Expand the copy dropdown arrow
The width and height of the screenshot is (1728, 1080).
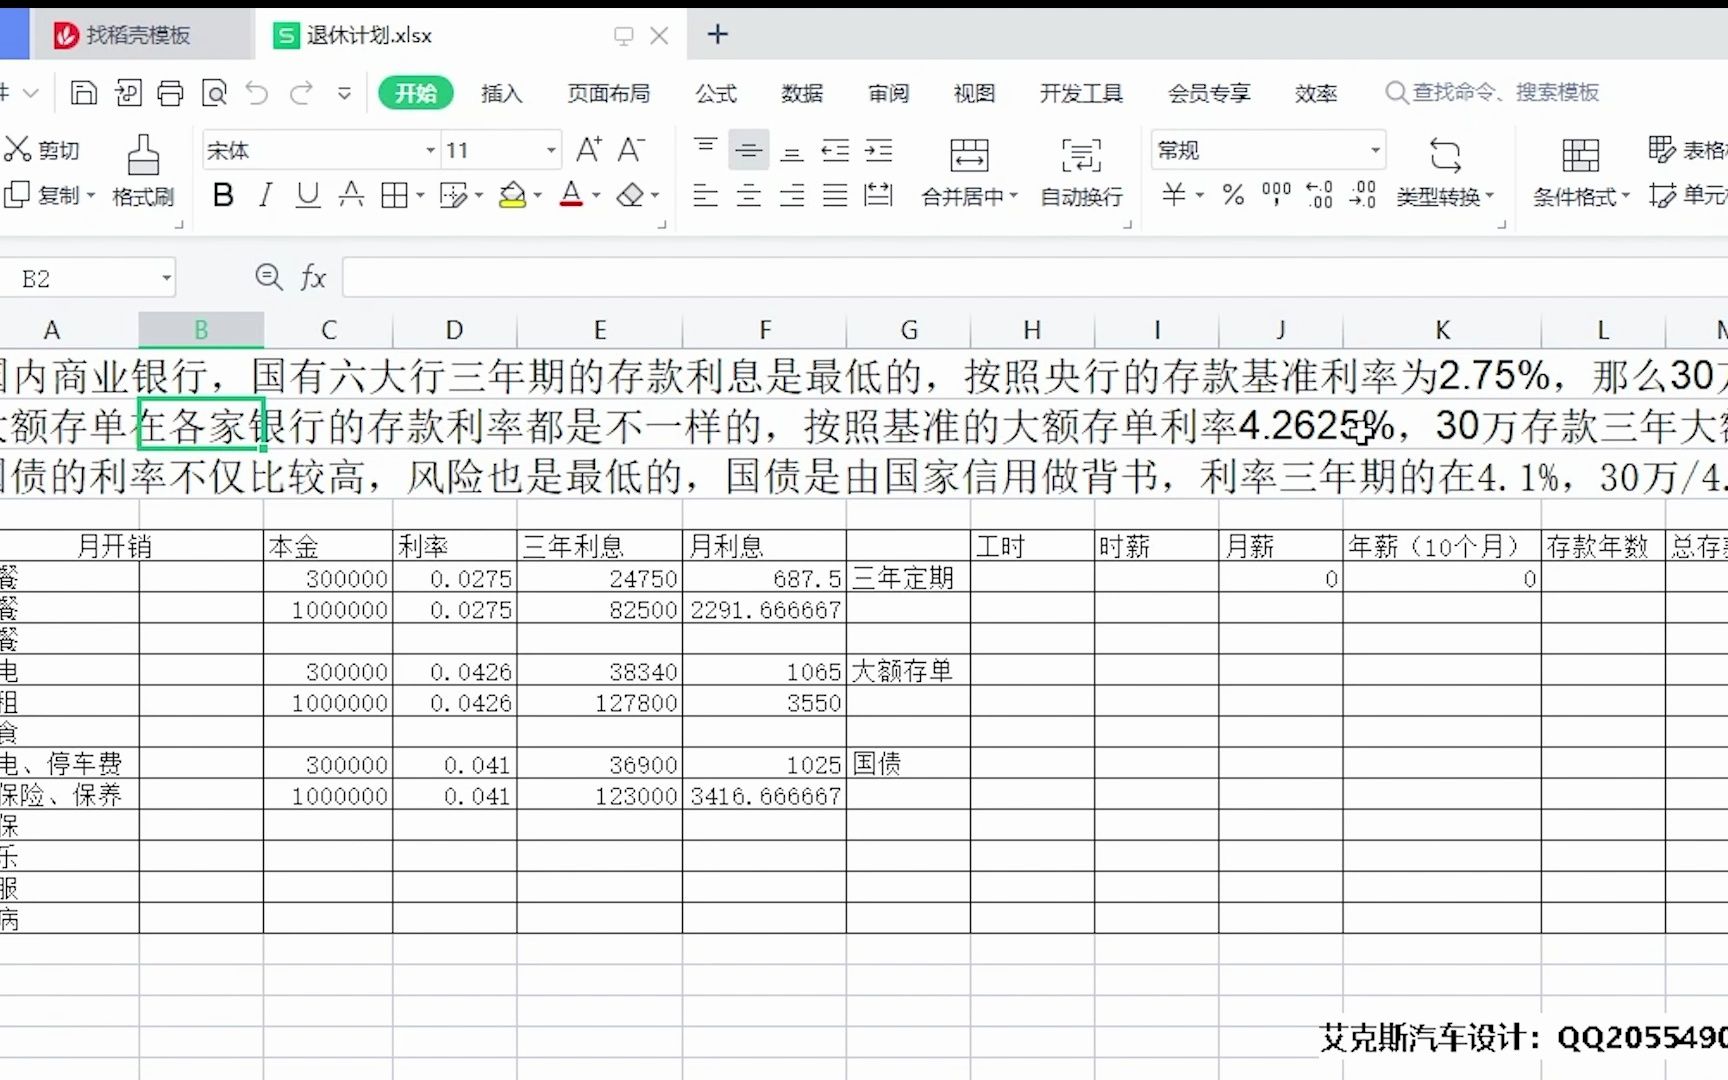point(91,195)
